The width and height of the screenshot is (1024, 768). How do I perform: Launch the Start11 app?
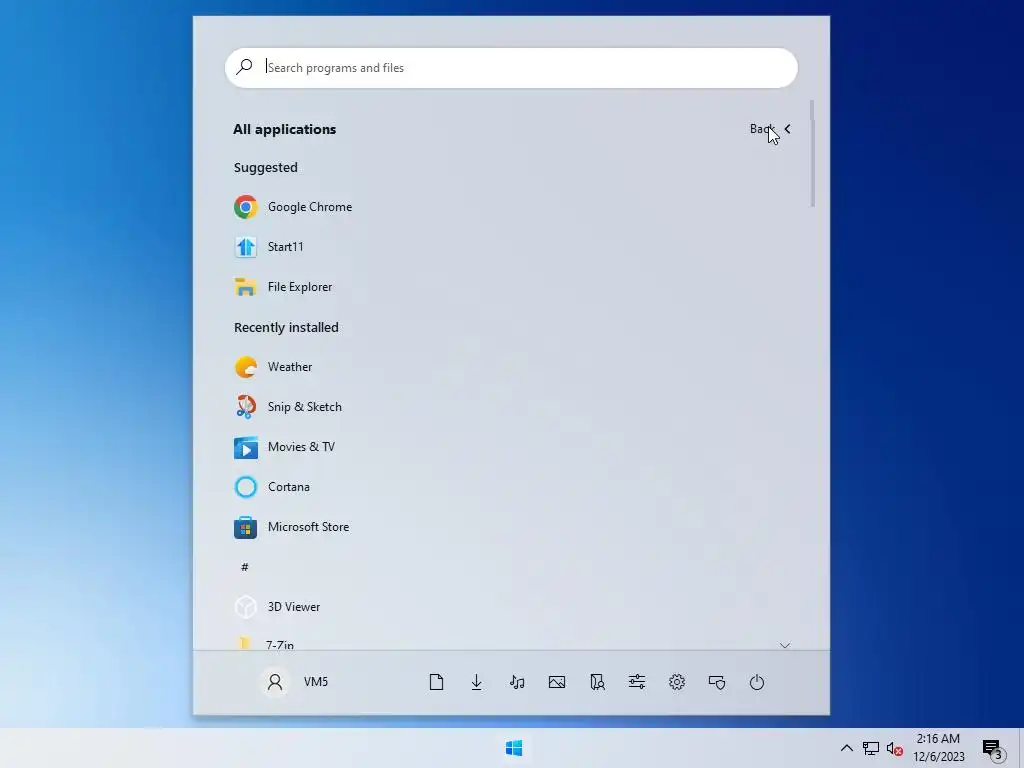click(x=269, y=247)
